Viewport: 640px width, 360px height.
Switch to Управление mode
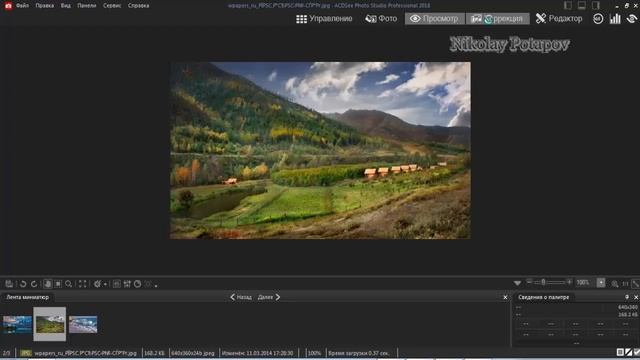(x=324, y=19)
